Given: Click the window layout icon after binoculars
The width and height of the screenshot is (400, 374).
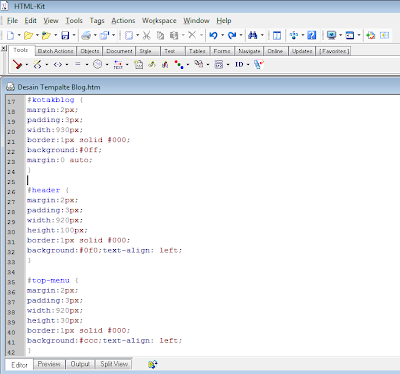Looking at the screenshot, I should click(x=277, y=35).
